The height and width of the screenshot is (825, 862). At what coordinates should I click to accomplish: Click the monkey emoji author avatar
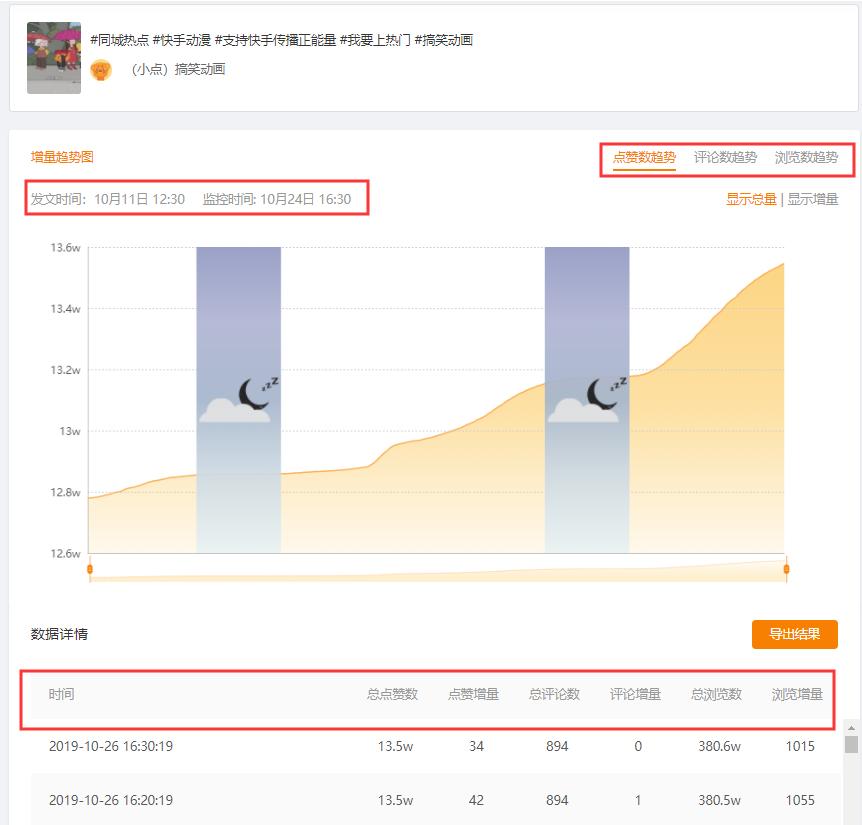coord(98,70)
